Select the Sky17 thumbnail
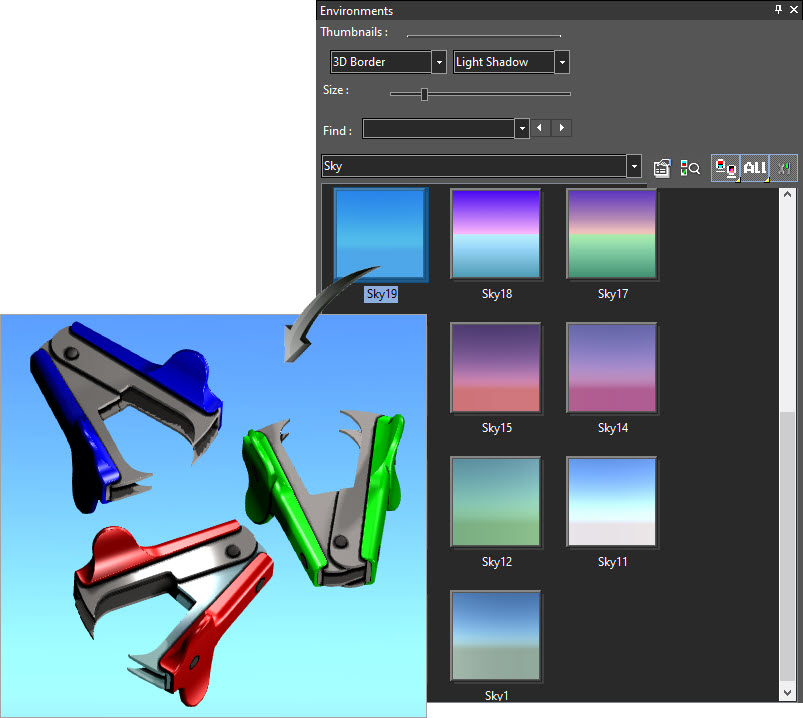This screenshot has height=718, width=803. pyautogui.click(x=612, y=235)
